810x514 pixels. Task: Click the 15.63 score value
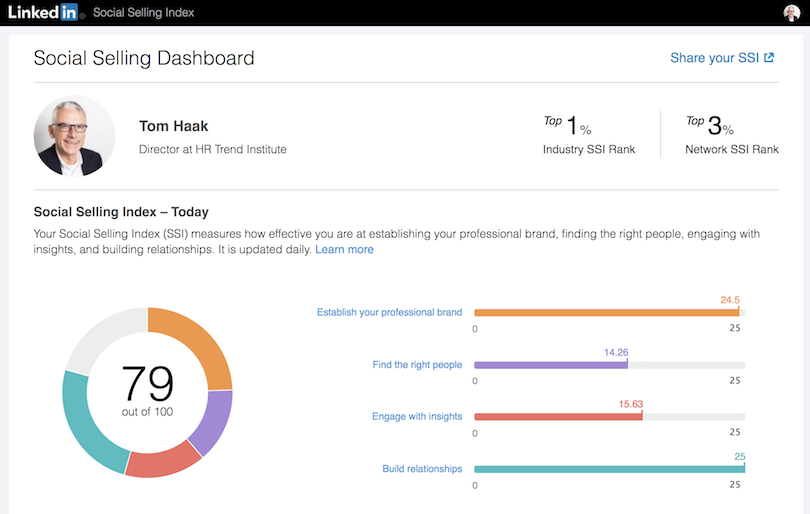coord(631,404)
